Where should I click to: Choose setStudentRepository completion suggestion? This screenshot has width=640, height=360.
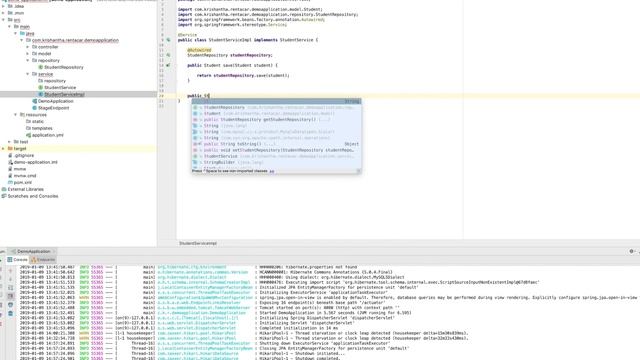click(276, 150)
